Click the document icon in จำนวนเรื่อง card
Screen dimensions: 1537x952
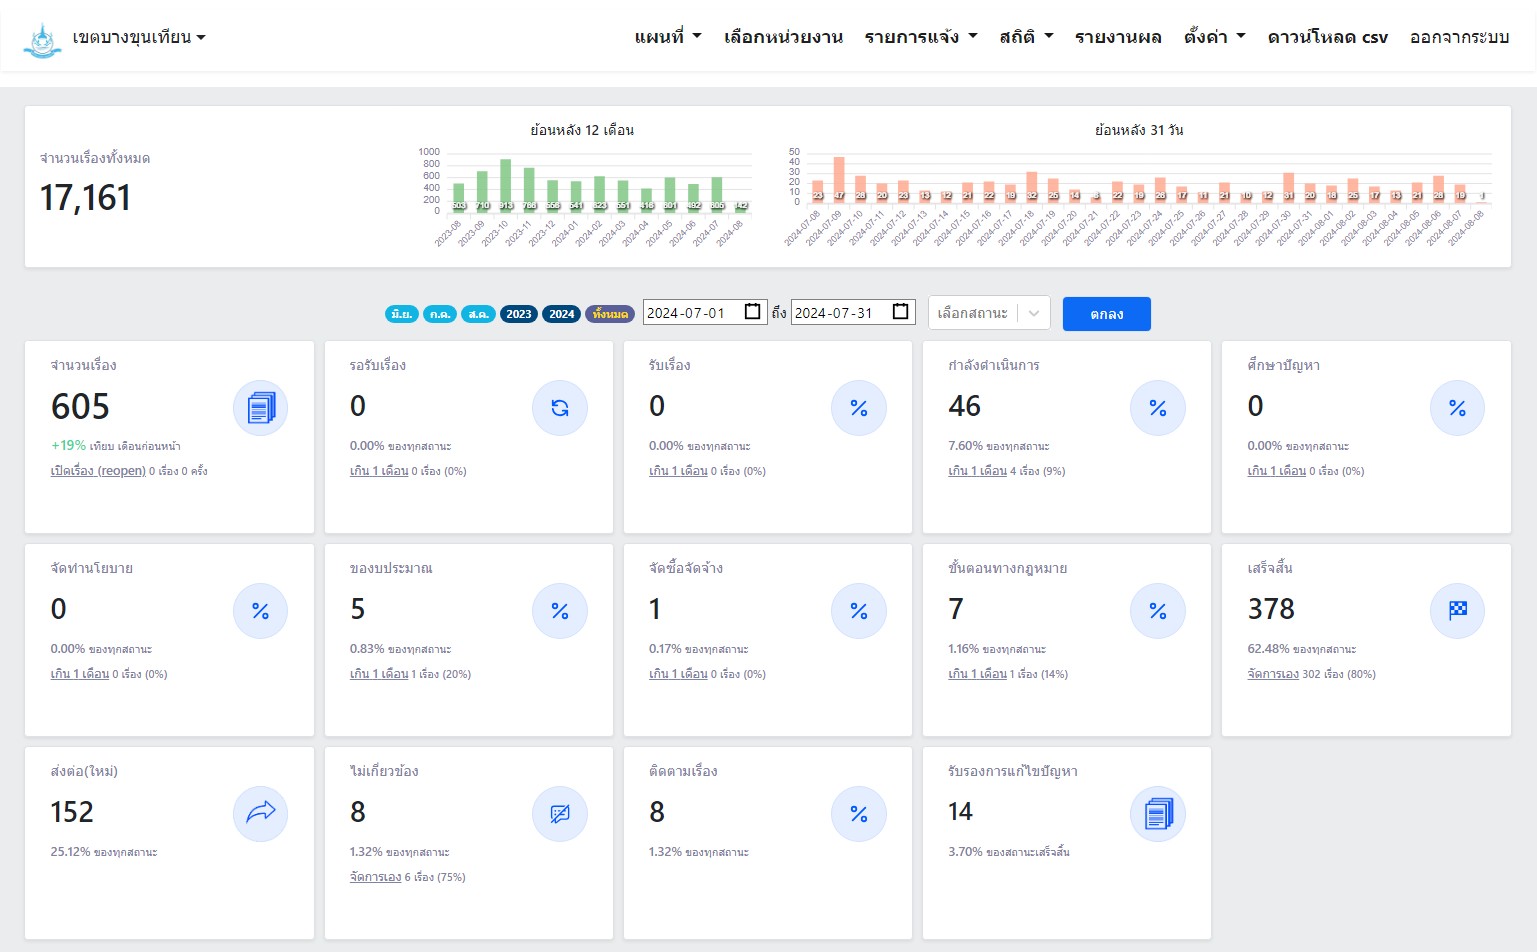click(x=260, y=408)
